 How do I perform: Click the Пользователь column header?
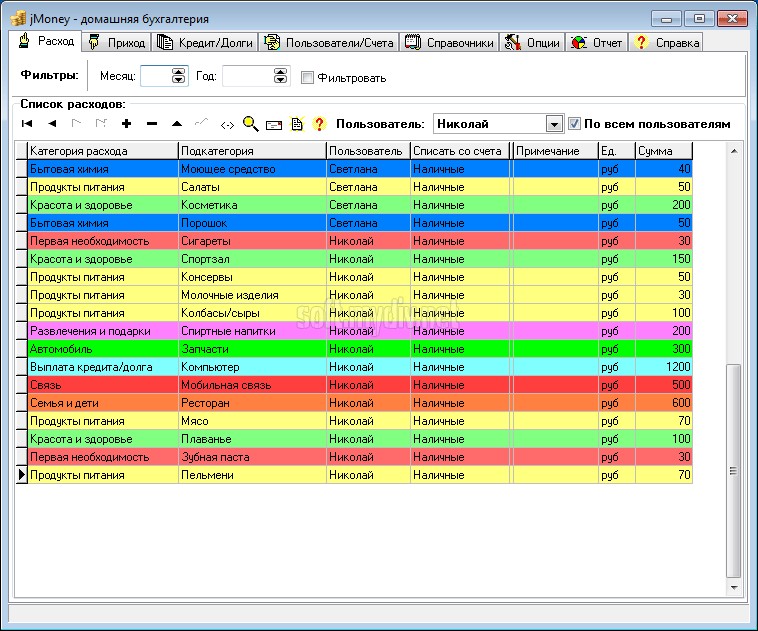[x=368, y=151]
